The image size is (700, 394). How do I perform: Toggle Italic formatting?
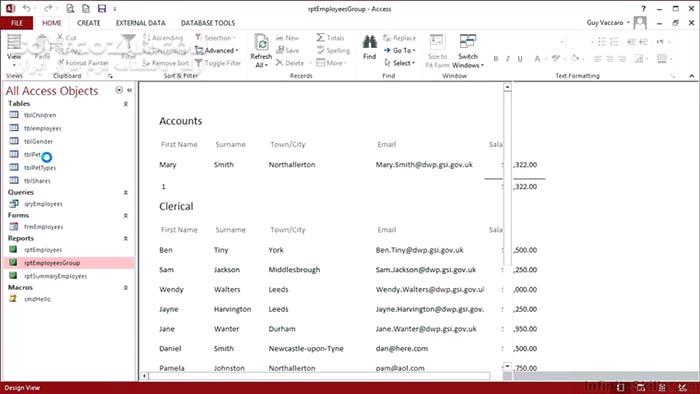tap(508, 58)
